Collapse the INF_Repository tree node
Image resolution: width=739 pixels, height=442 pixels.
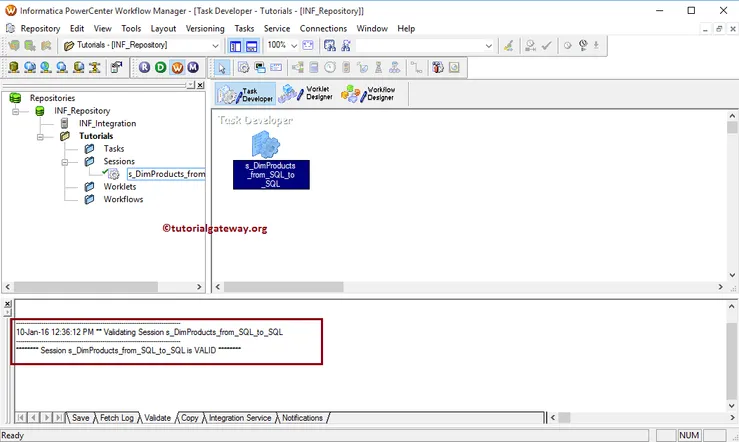tap(16, 112)
